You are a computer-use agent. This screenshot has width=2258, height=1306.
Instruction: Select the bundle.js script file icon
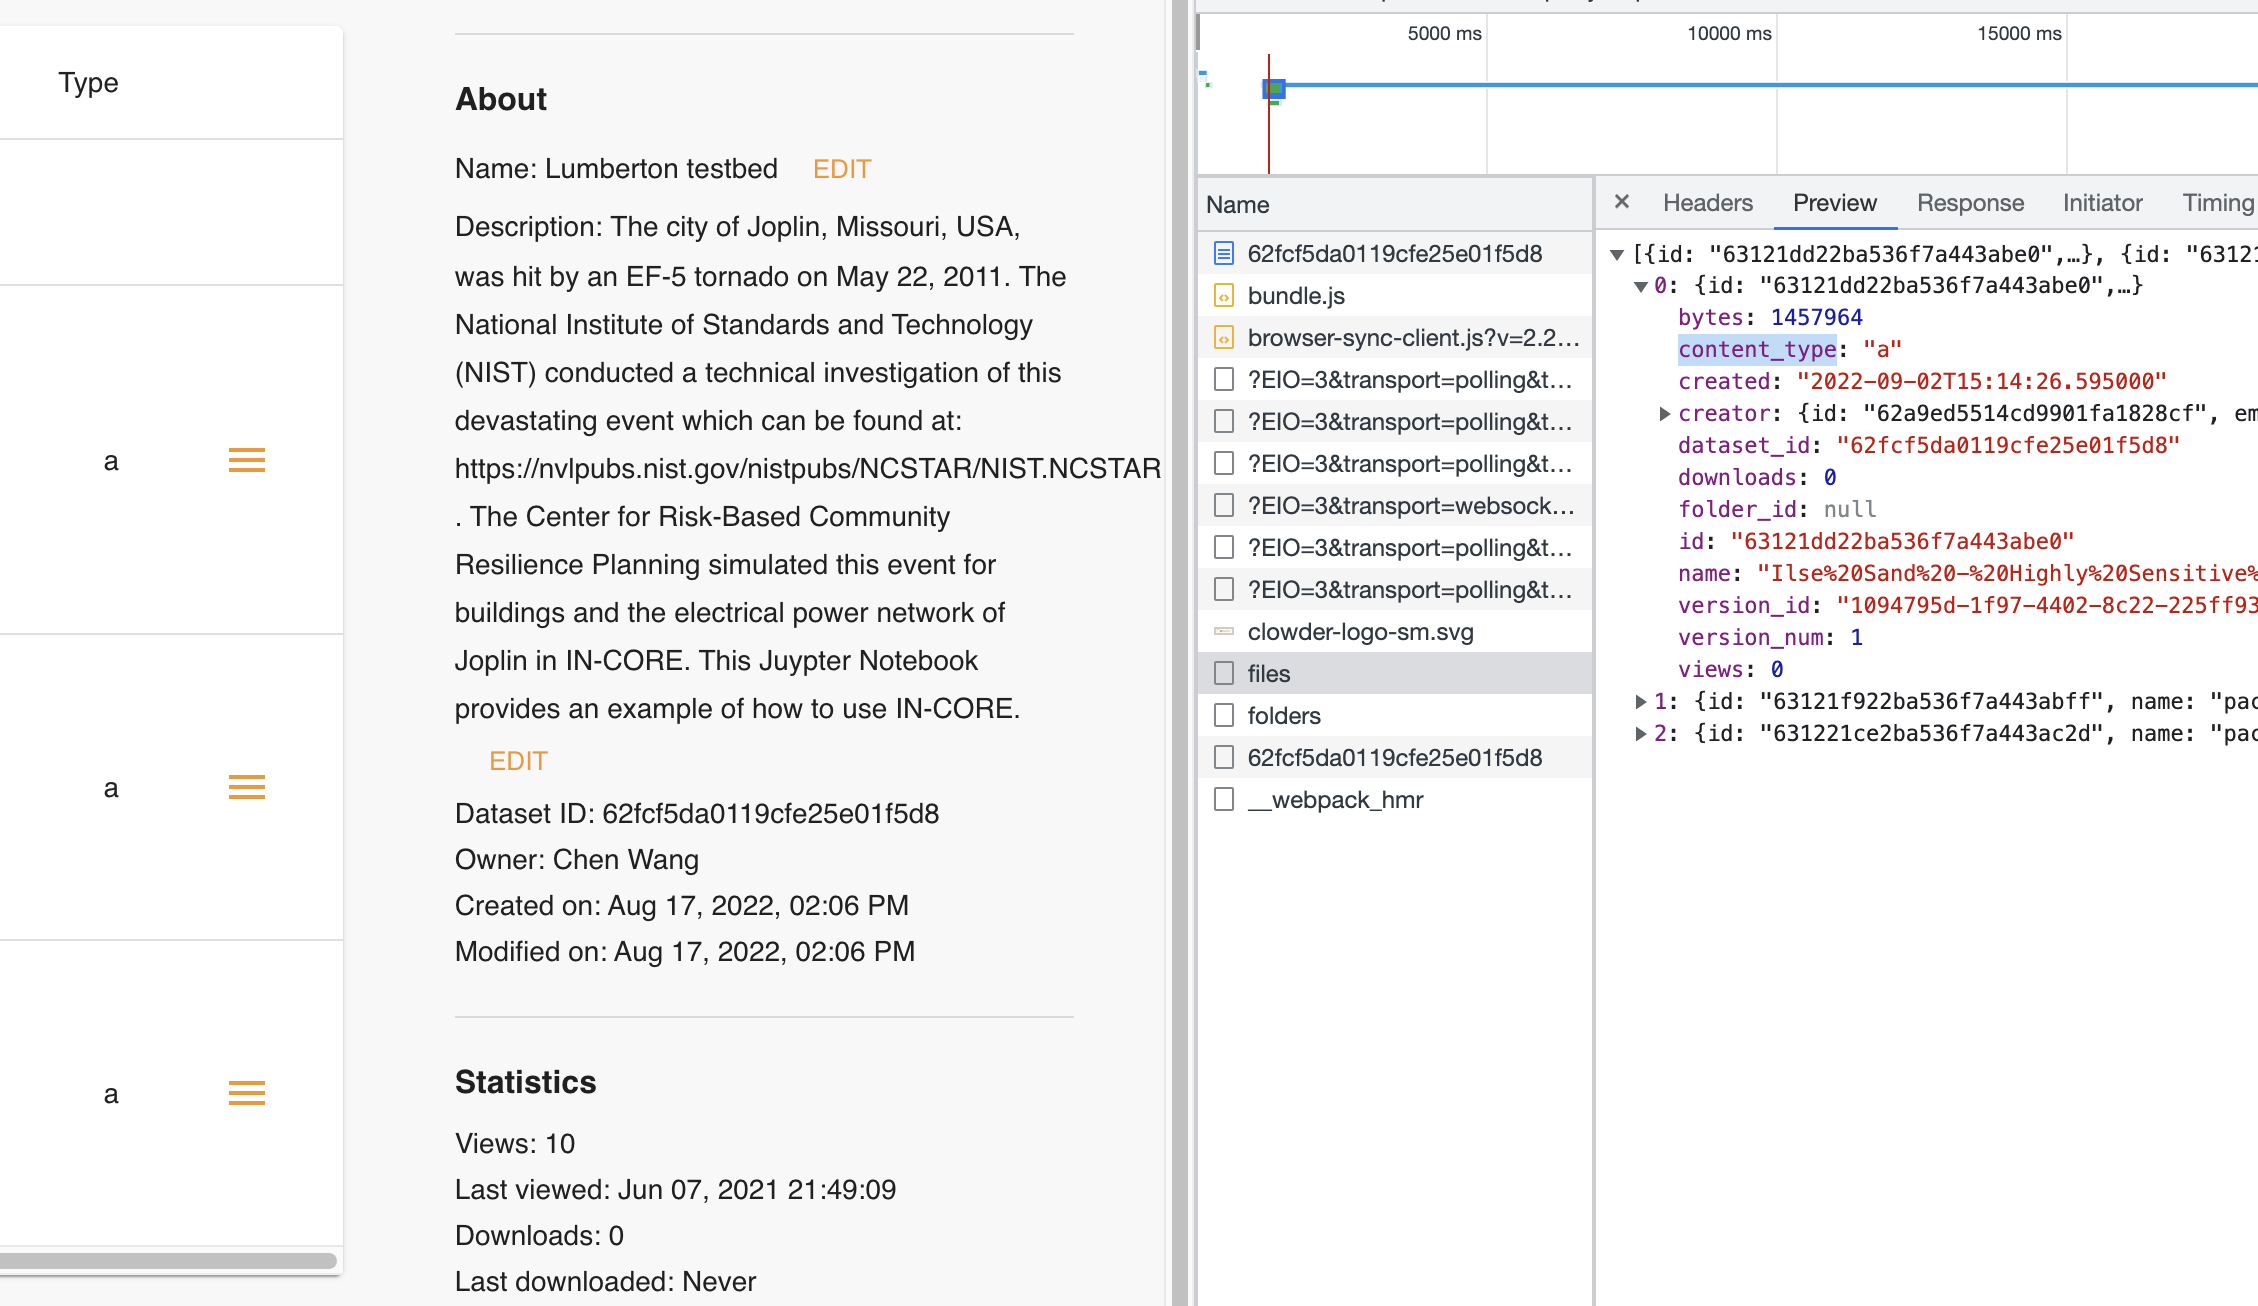tap(1223, 296)
